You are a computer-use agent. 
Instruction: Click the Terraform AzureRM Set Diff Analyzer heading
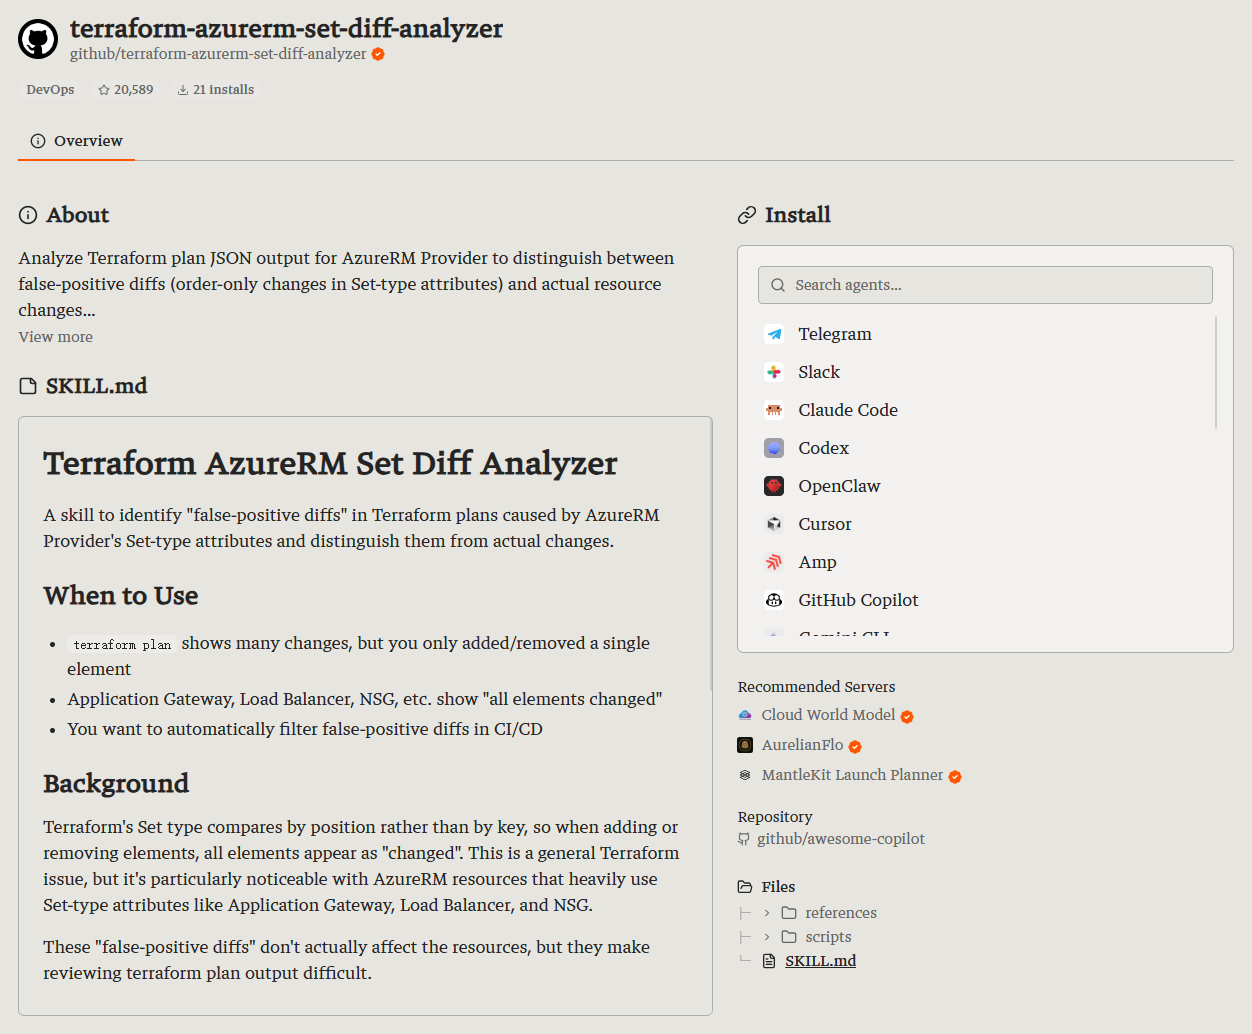coord(330,463)
